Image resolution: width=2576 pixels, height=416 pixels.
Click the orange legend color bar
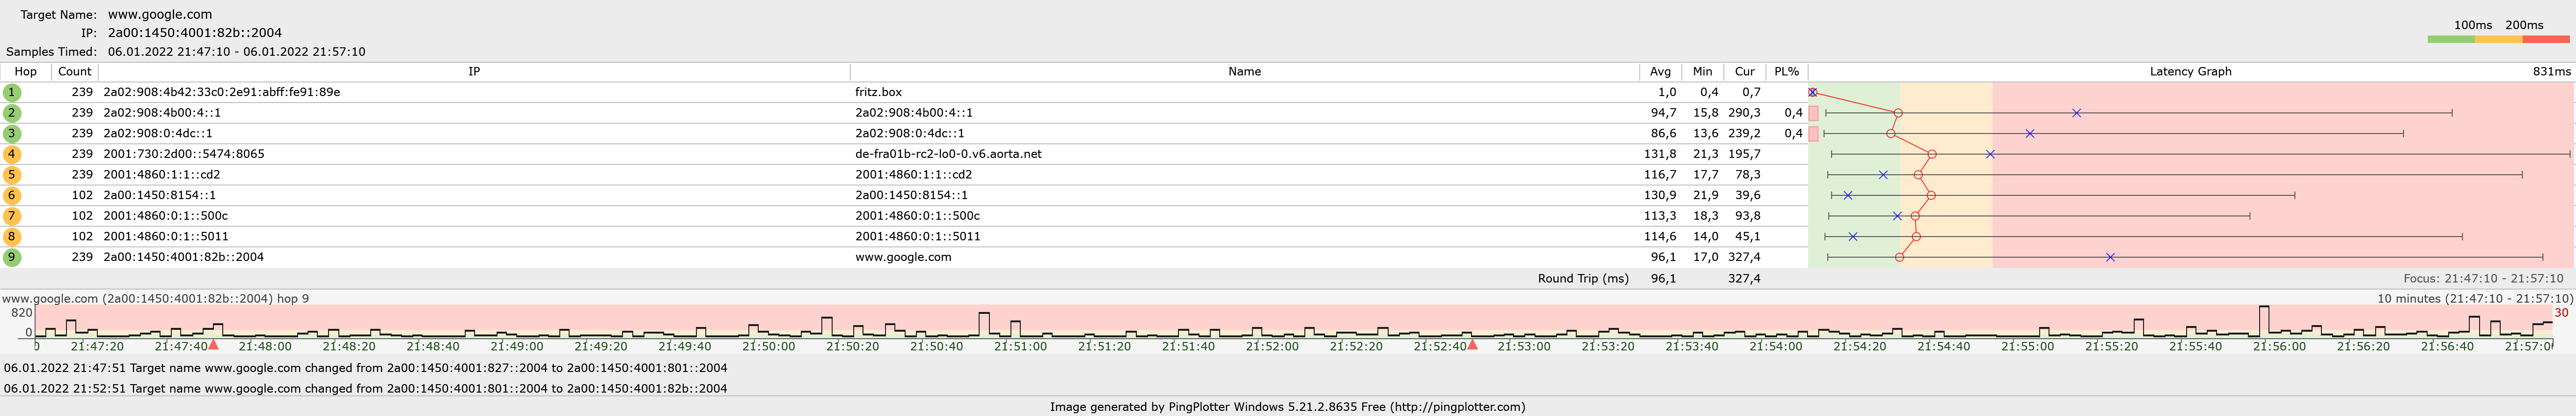[x=2498, y=40]
